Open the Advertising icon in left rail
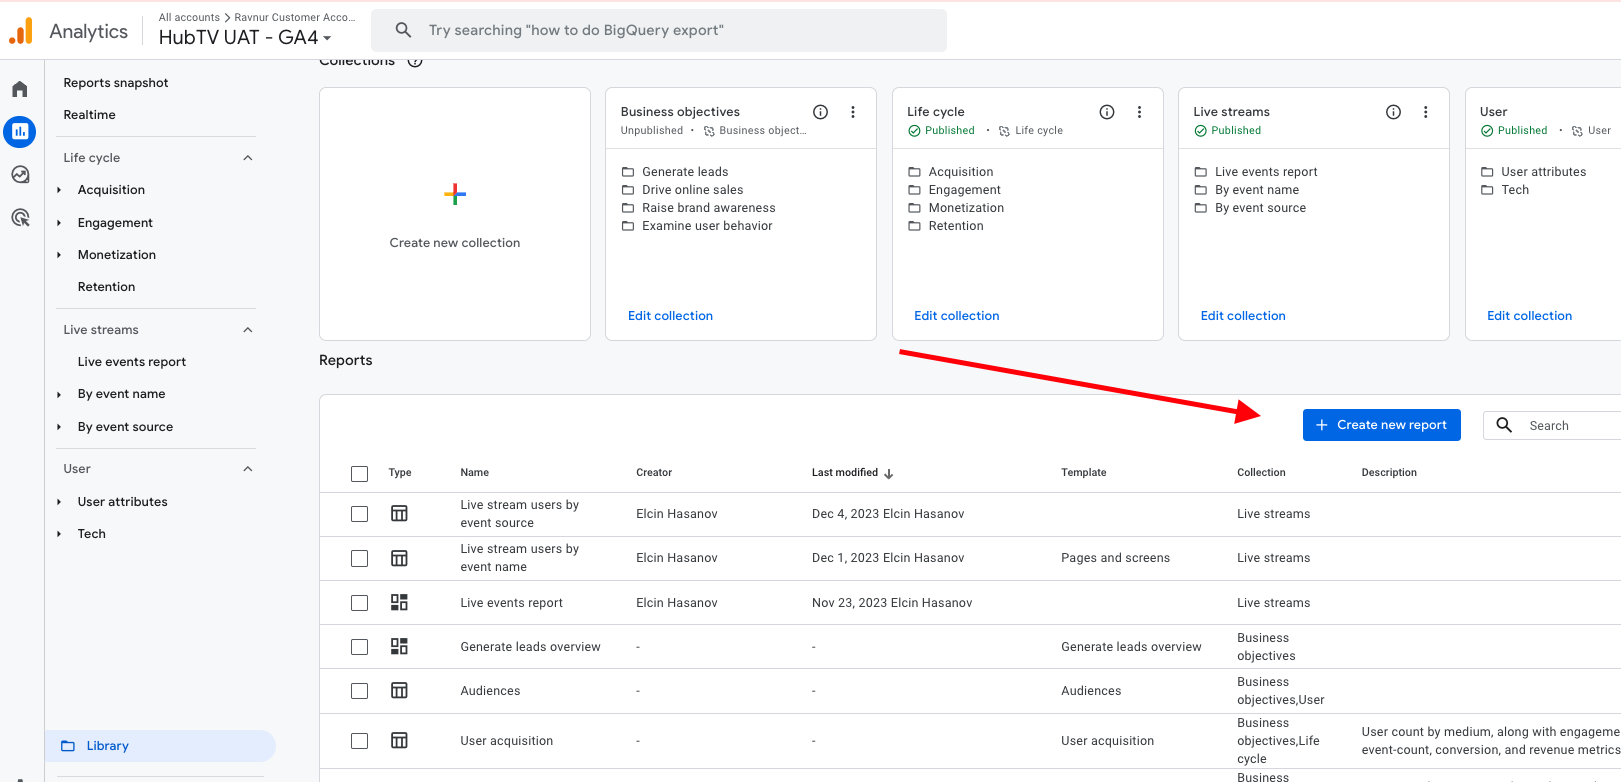Screen dimensions: 1621x782 click(x=20, y=217)
